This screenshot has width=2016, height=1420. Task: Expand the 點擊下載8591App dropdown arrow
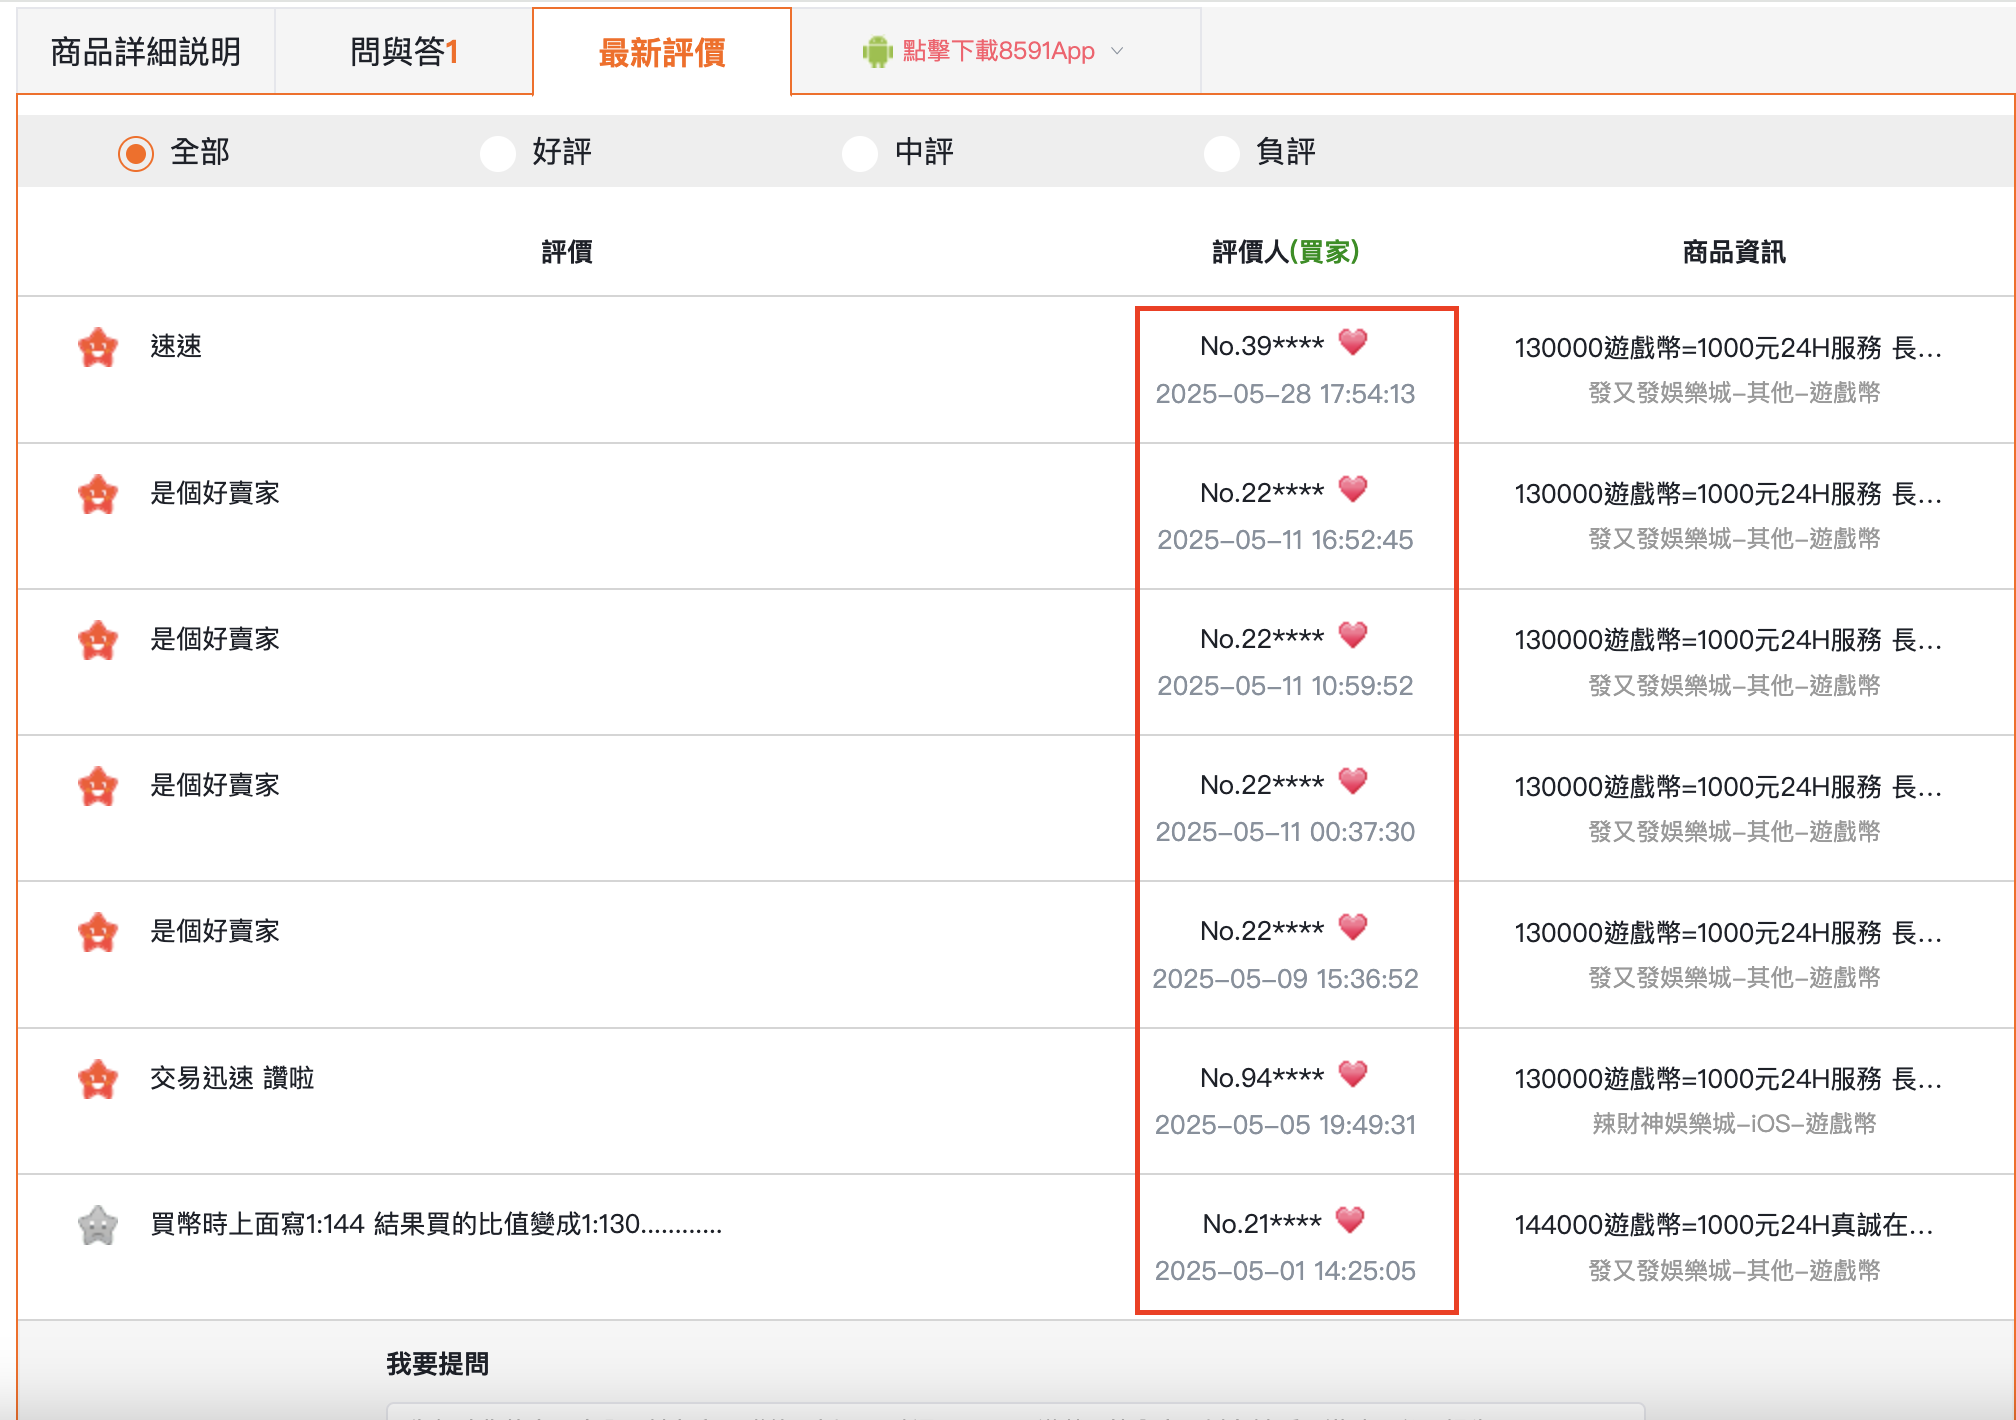[1118, 51]
